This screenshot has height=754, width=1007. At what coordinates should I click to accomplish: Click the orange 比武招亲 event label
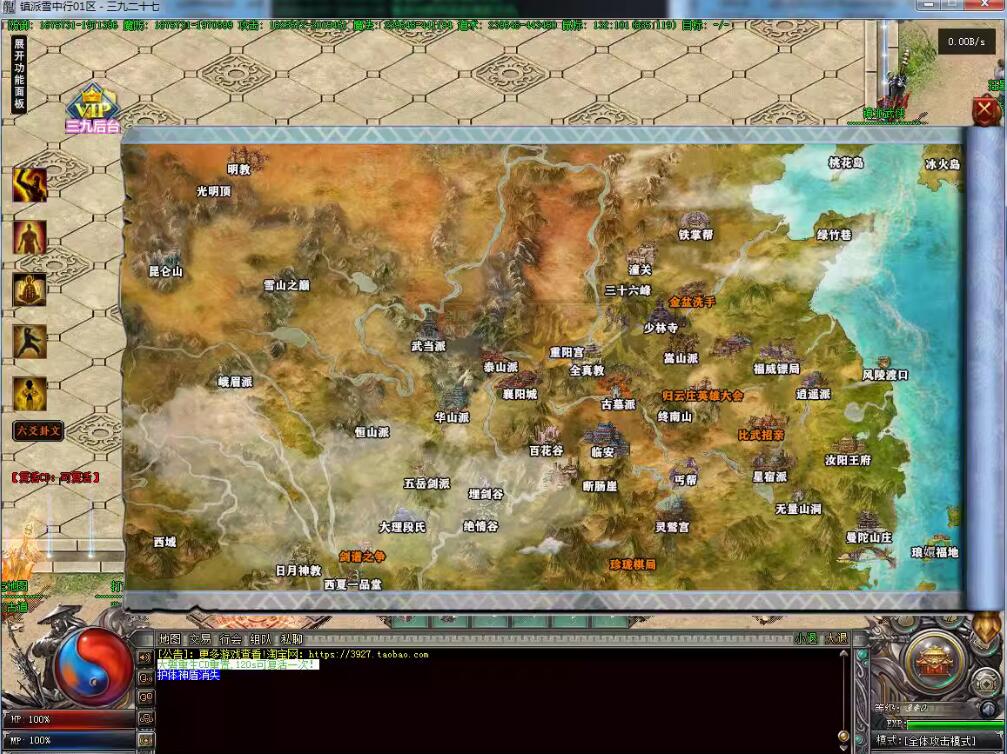coord(761,435)
